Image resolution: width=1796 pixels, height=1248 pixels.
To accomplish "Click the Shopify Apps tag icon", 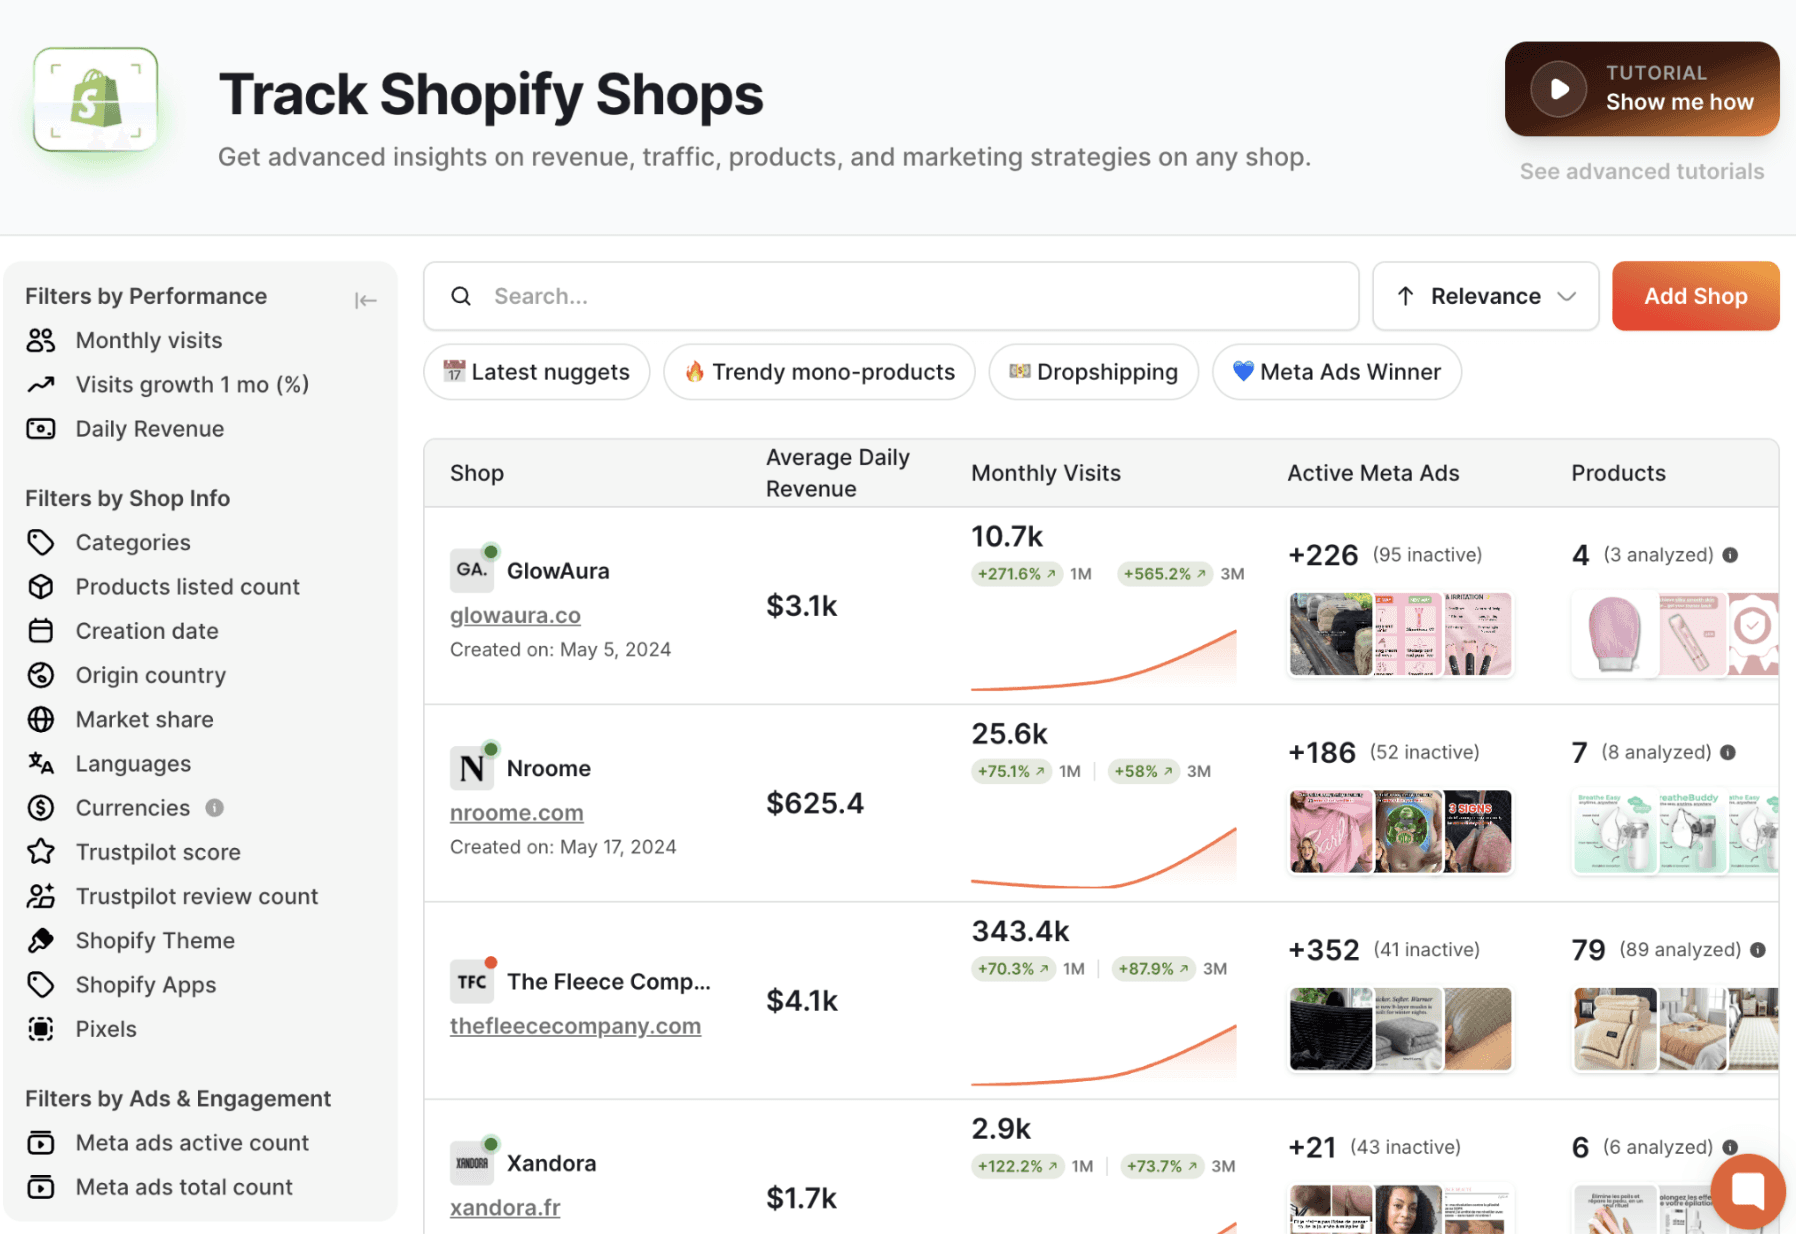I will pos(41,985).
